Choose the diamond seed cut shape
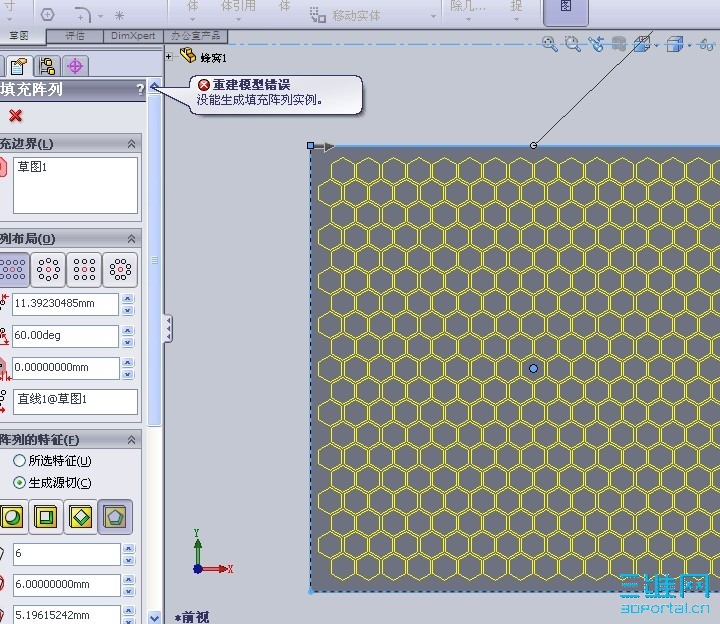720x624 pixels. click(80, 517)
